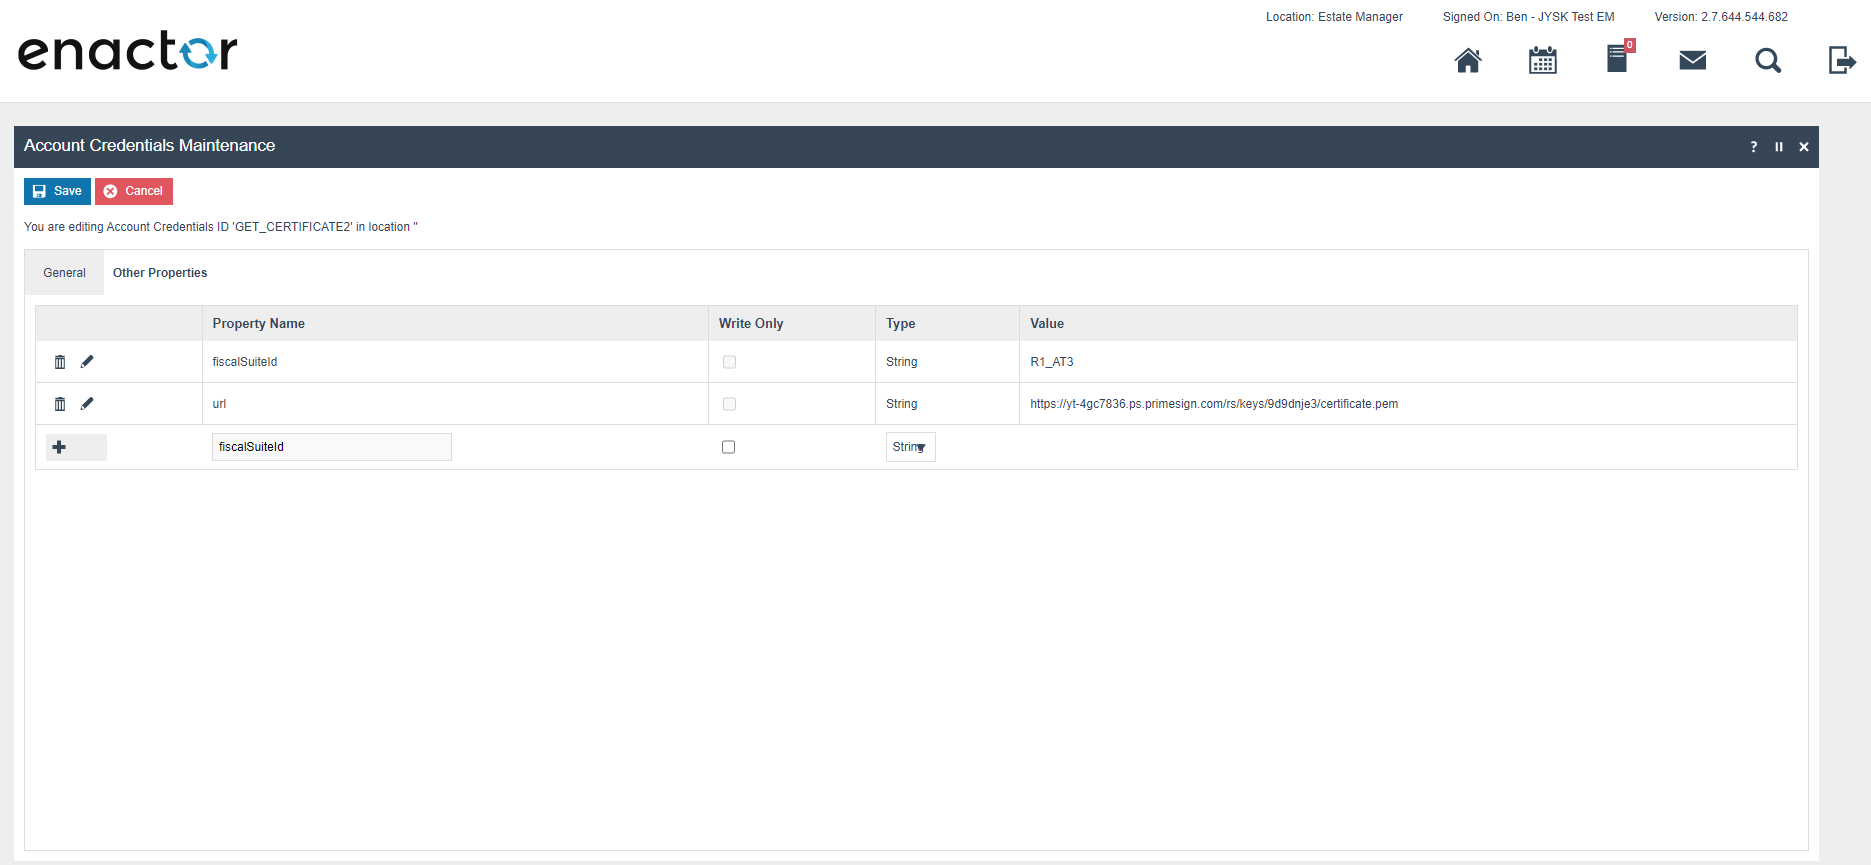The image size is (1871, 865).
Task: Save the account credentials
Action: point(57,191)
